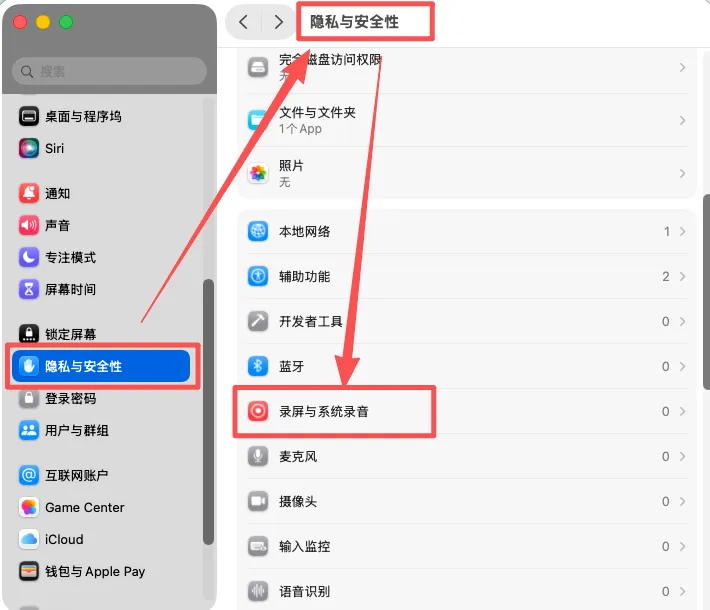Select the camera (摄像头) icon
This screenshot has height=610, width=710.
(258, 501)
